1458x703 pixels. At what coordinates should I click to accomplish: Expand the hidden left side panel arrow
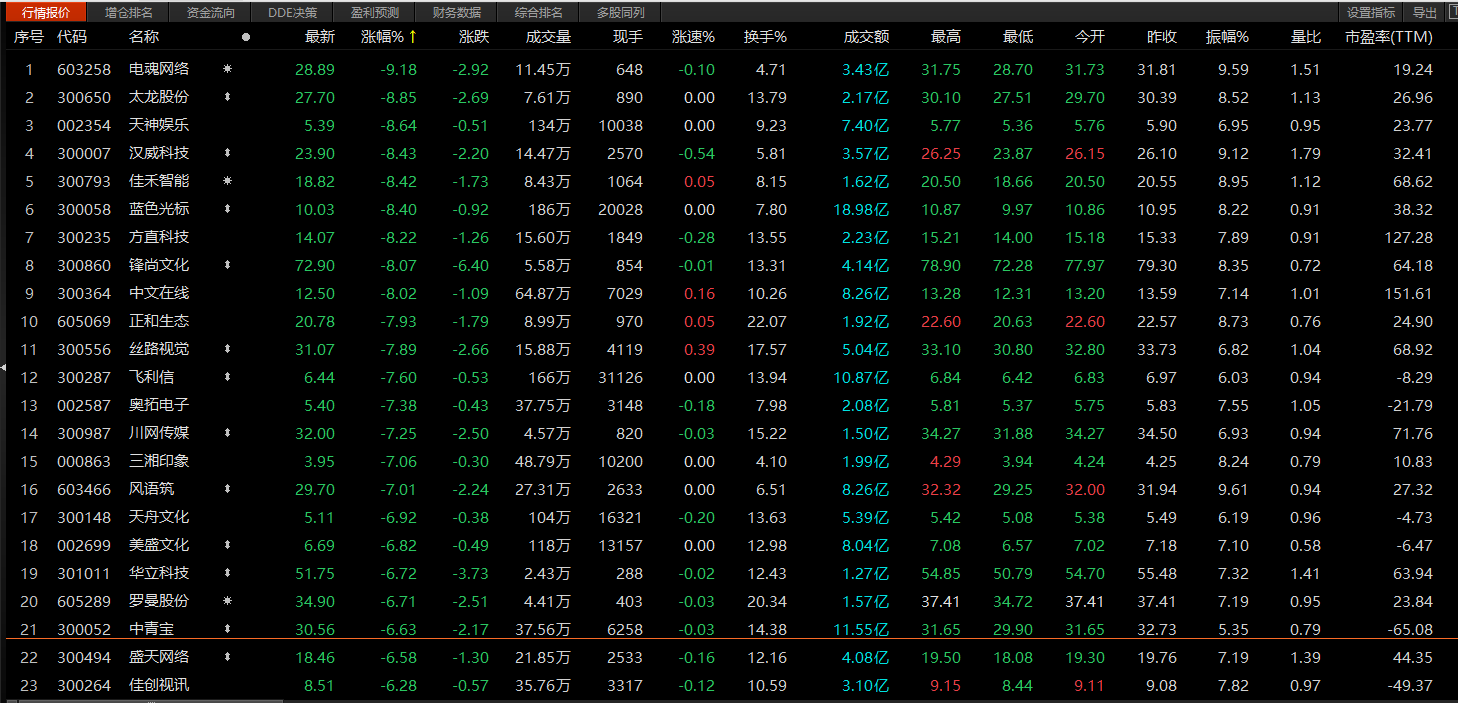[x=3, y=368]
